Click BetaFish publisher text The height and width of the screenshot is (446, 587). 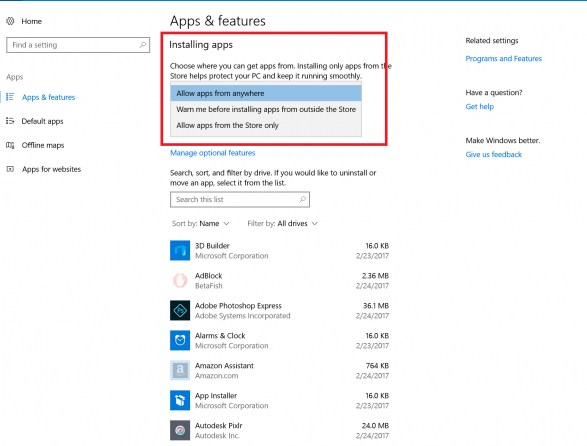(x=209, y=286)
